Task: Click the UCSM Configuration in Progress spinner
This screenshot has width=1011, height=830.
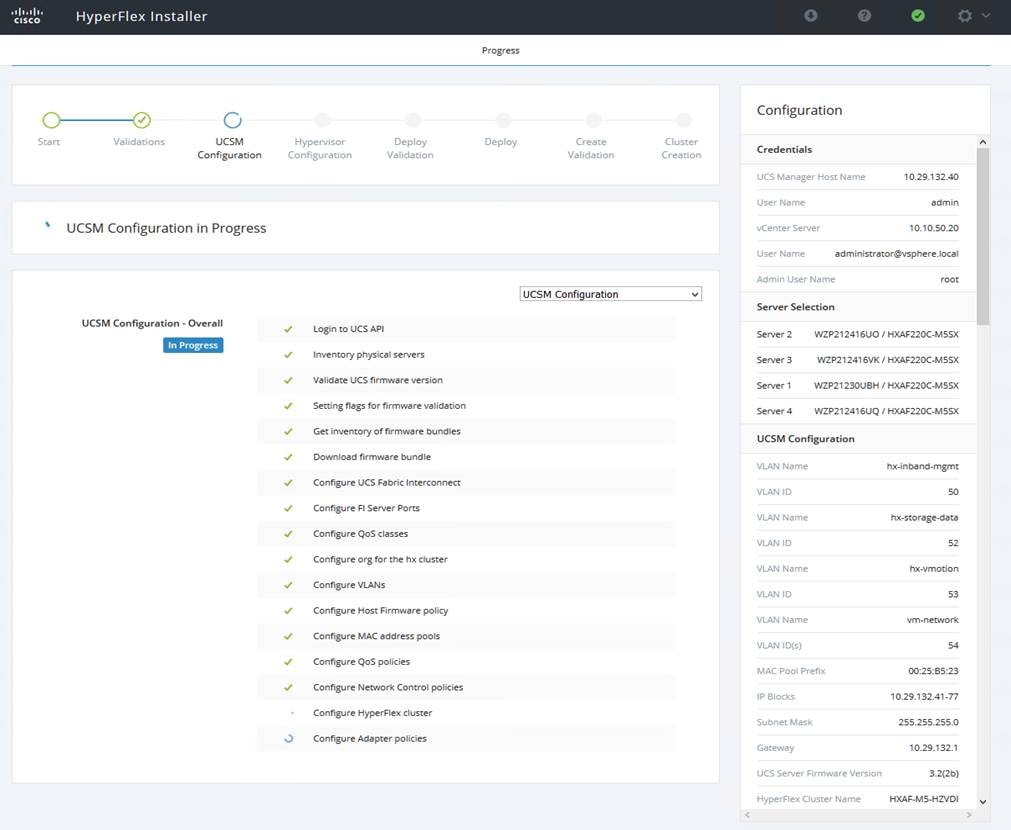Action: (x=47, y=225)
